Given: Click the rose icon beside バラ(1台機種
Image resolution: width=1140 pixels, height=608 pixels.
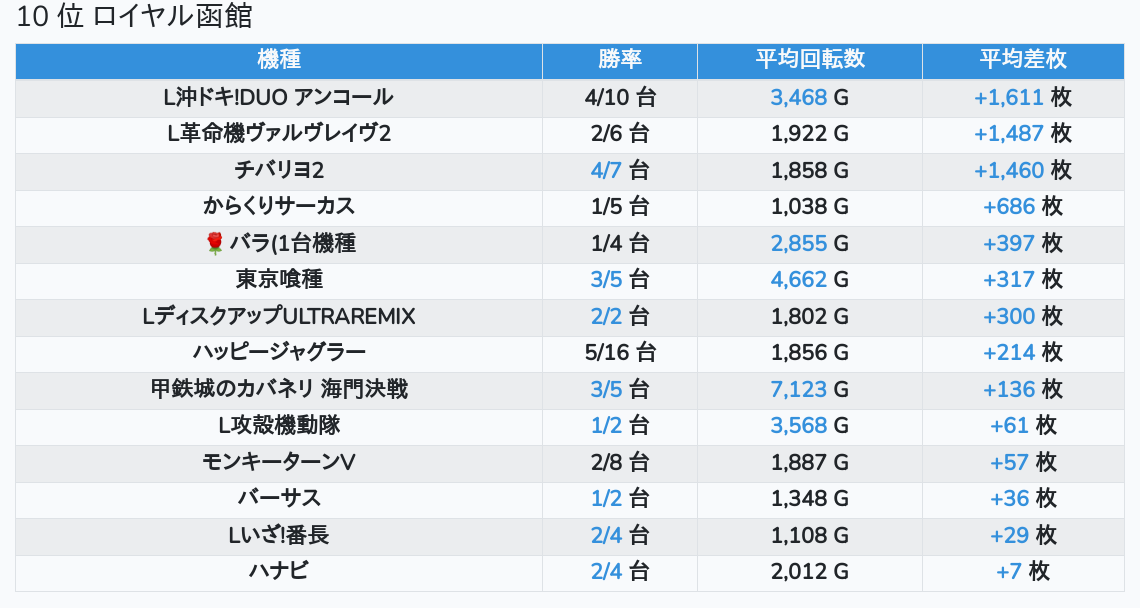Looking at the screenshot, I should (214, 243).
